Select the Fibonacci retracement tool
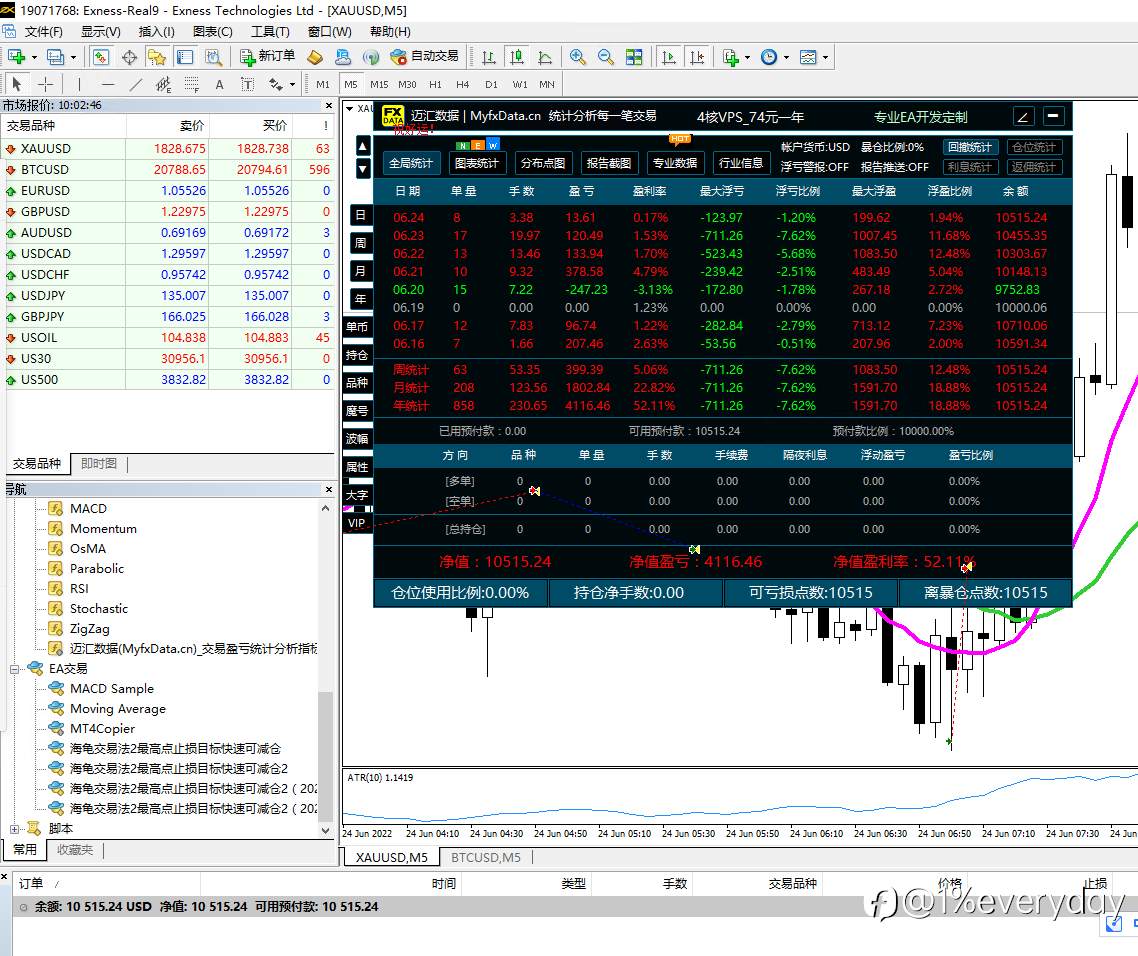 pos(191,84)
